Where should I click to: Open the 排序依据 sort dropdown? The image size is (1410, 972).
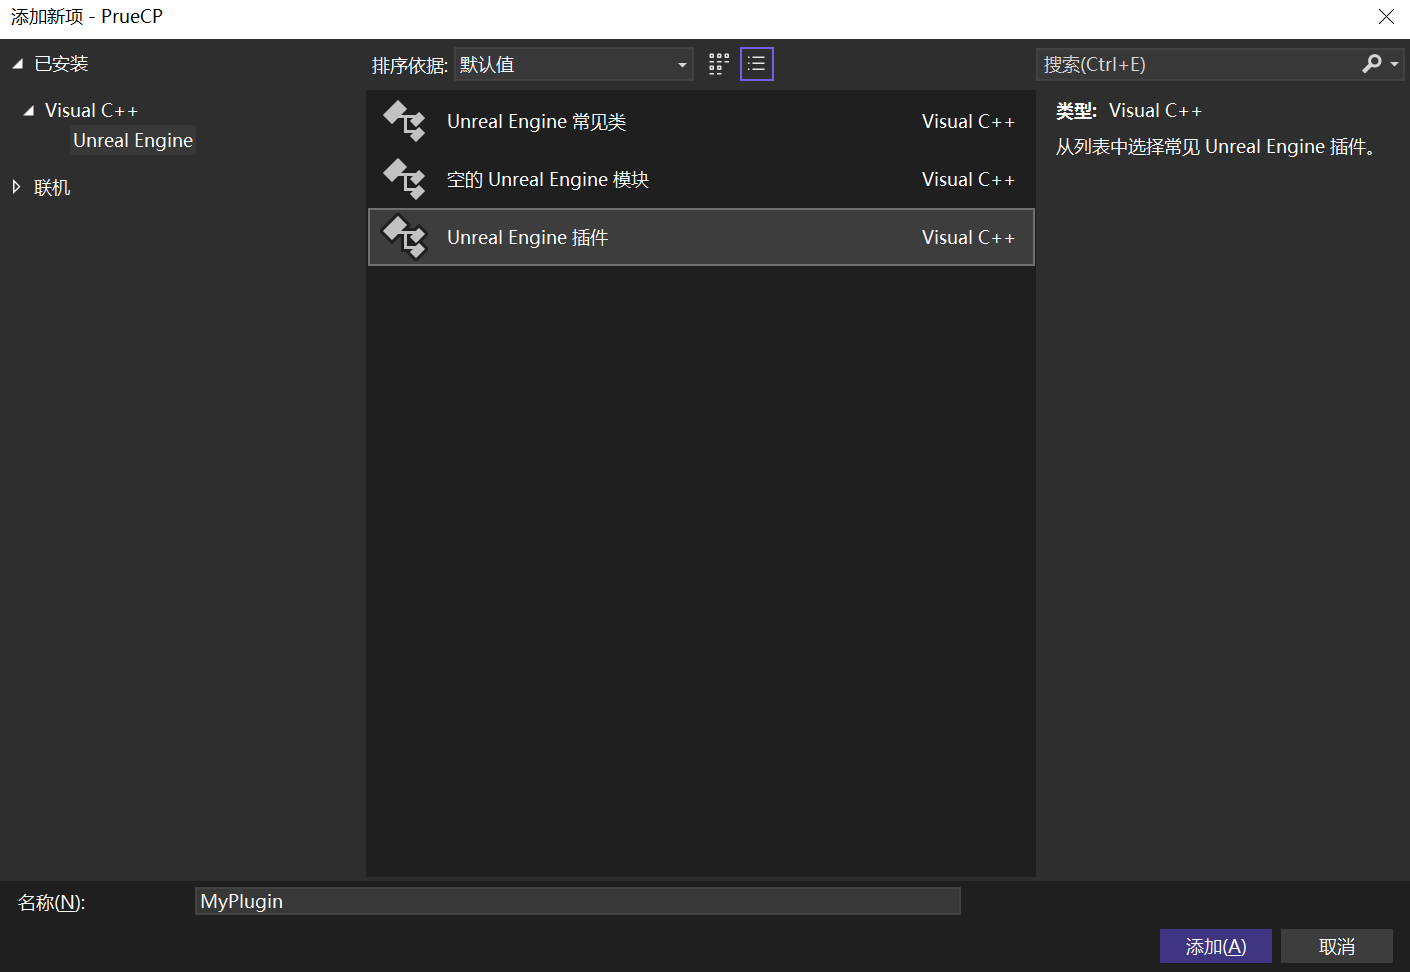pyautogui.click(x=573, y=64)
